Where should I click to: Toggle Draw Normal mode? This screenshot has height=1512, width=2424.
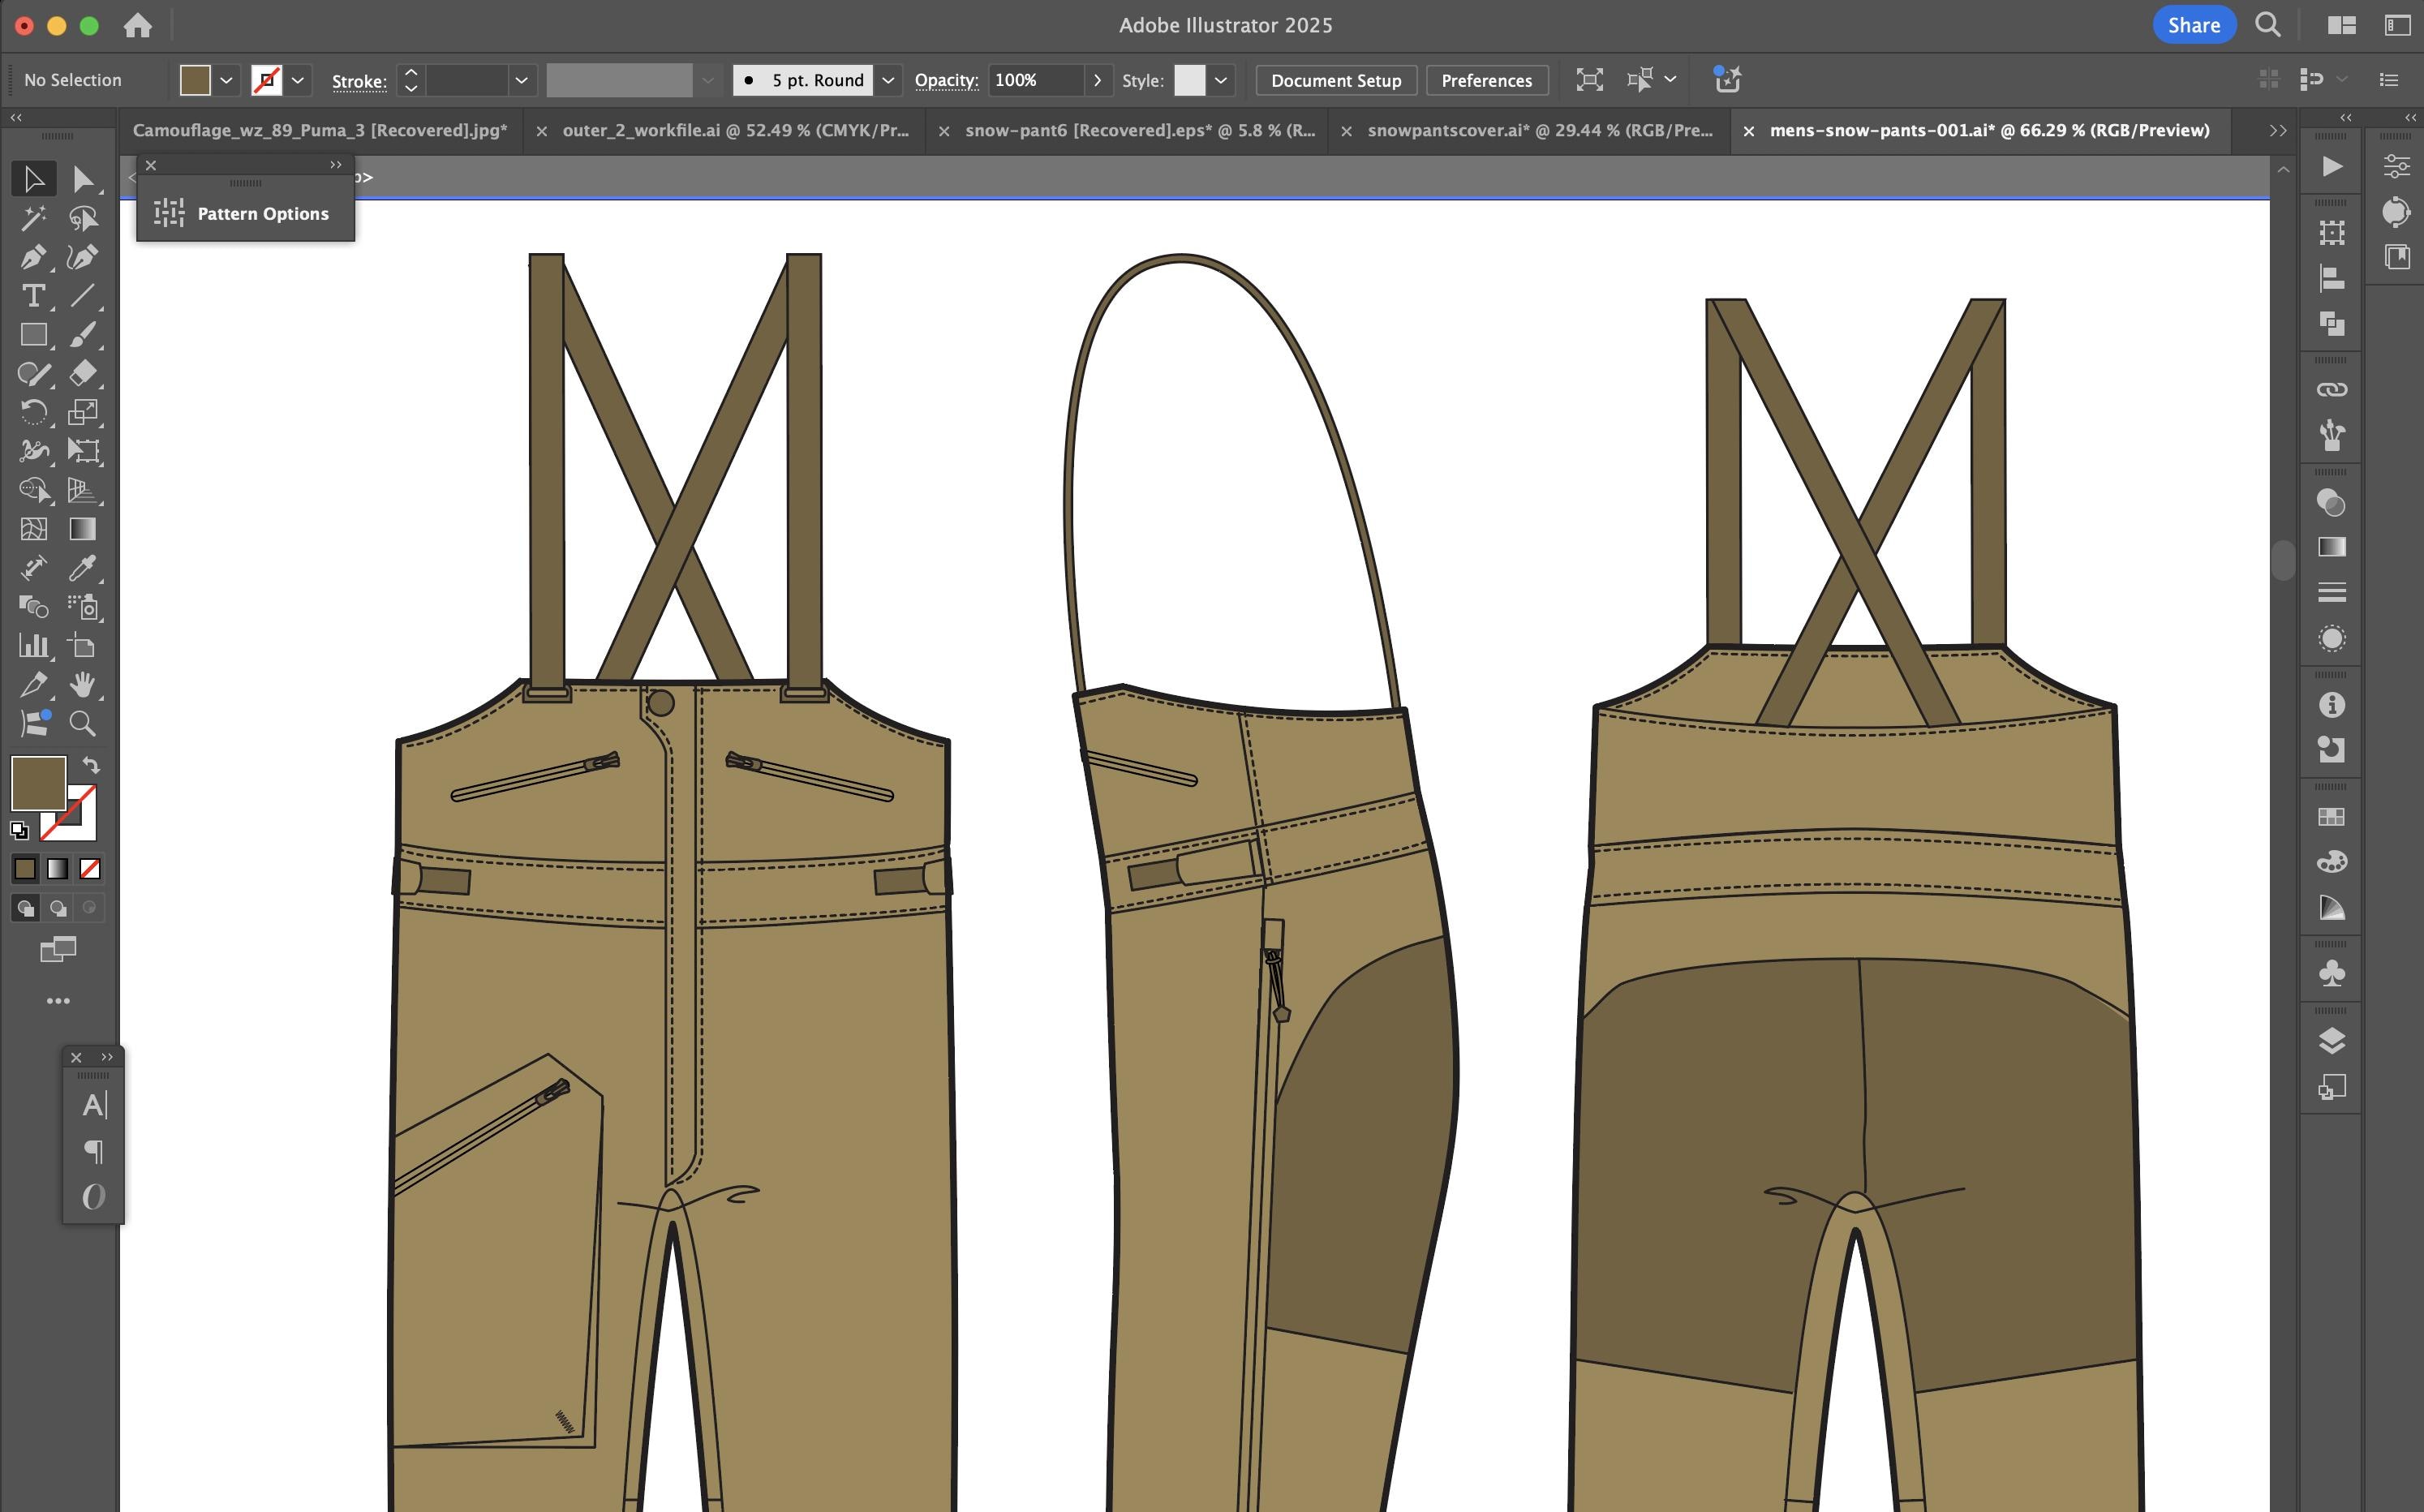point(25,908)
